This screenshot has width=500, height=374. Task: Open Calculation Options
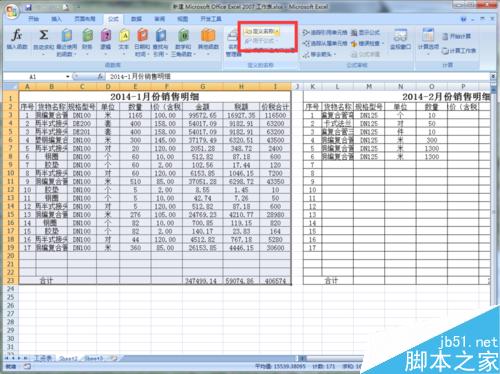coord(428,42)
